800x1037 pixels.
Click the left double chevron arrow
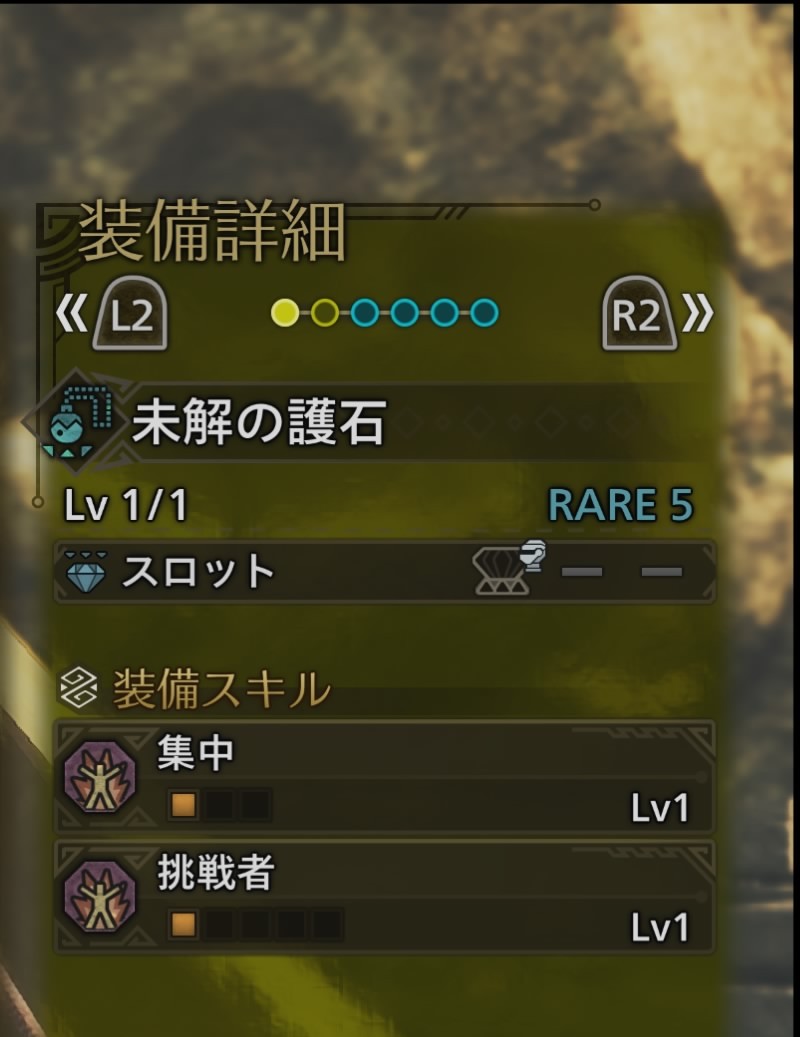71,313
